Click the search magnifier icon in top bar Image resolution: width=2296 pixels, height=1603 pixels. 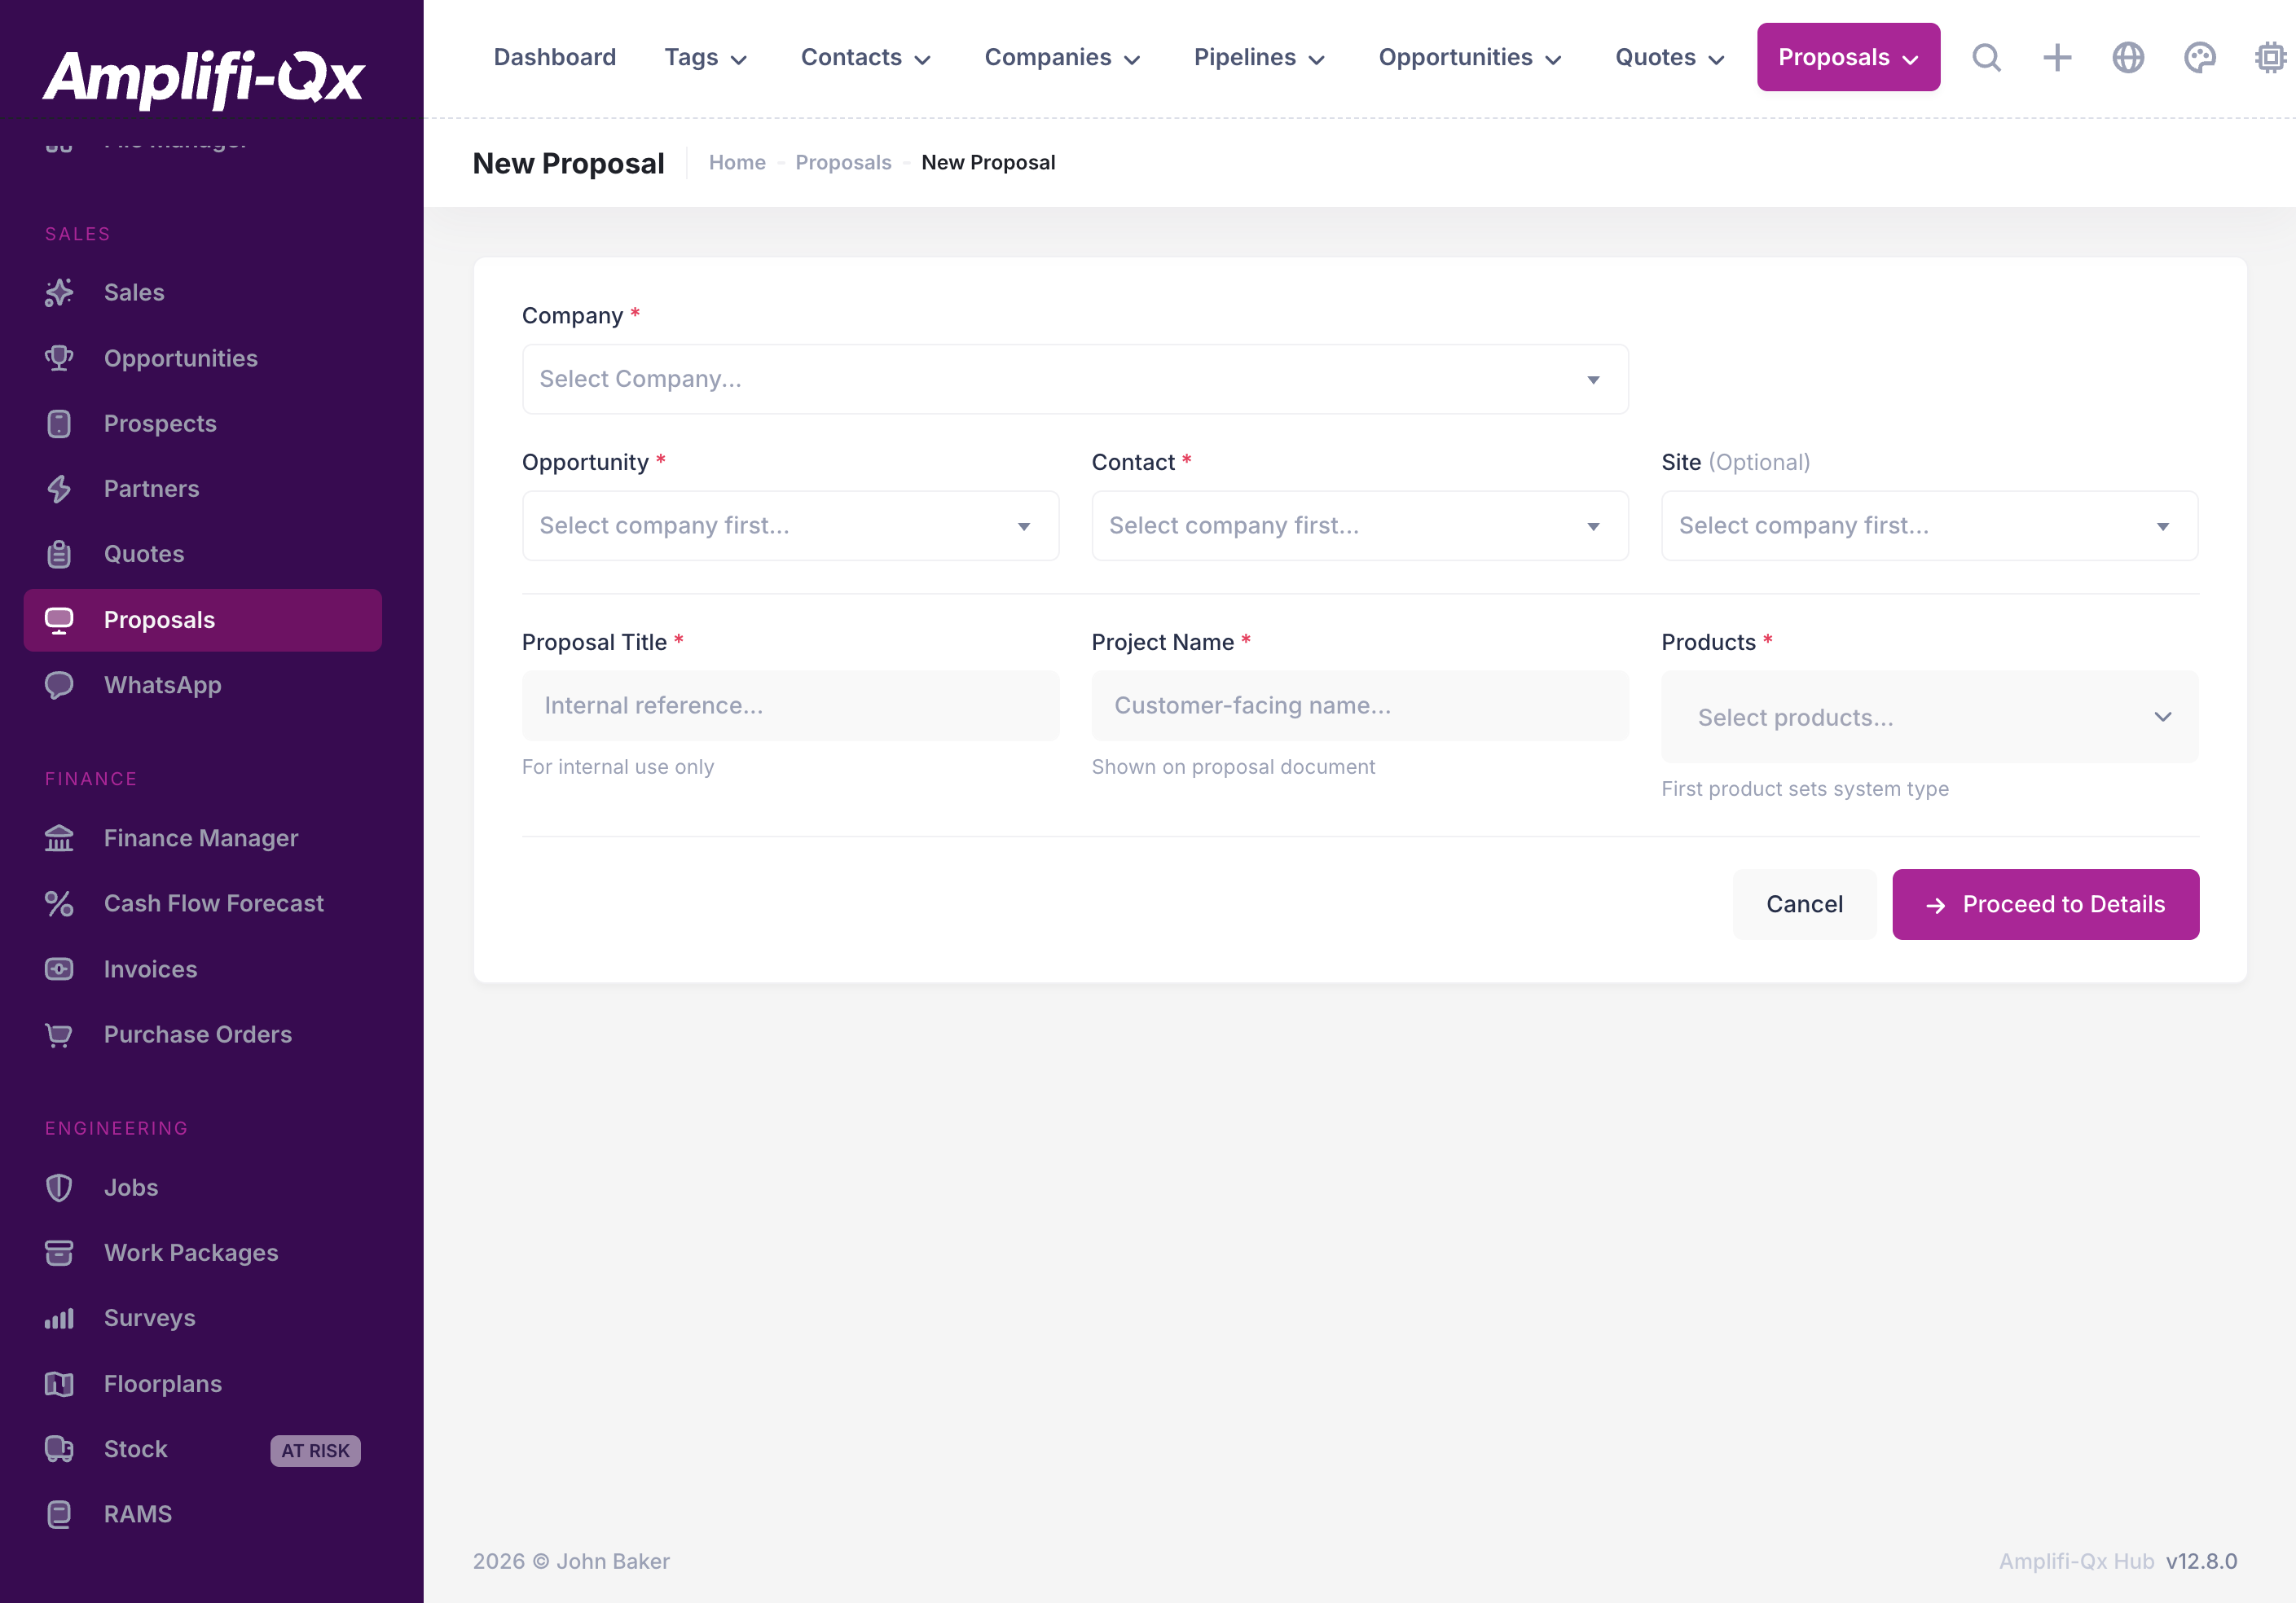pyautogui.click(x=1986, y=57)
